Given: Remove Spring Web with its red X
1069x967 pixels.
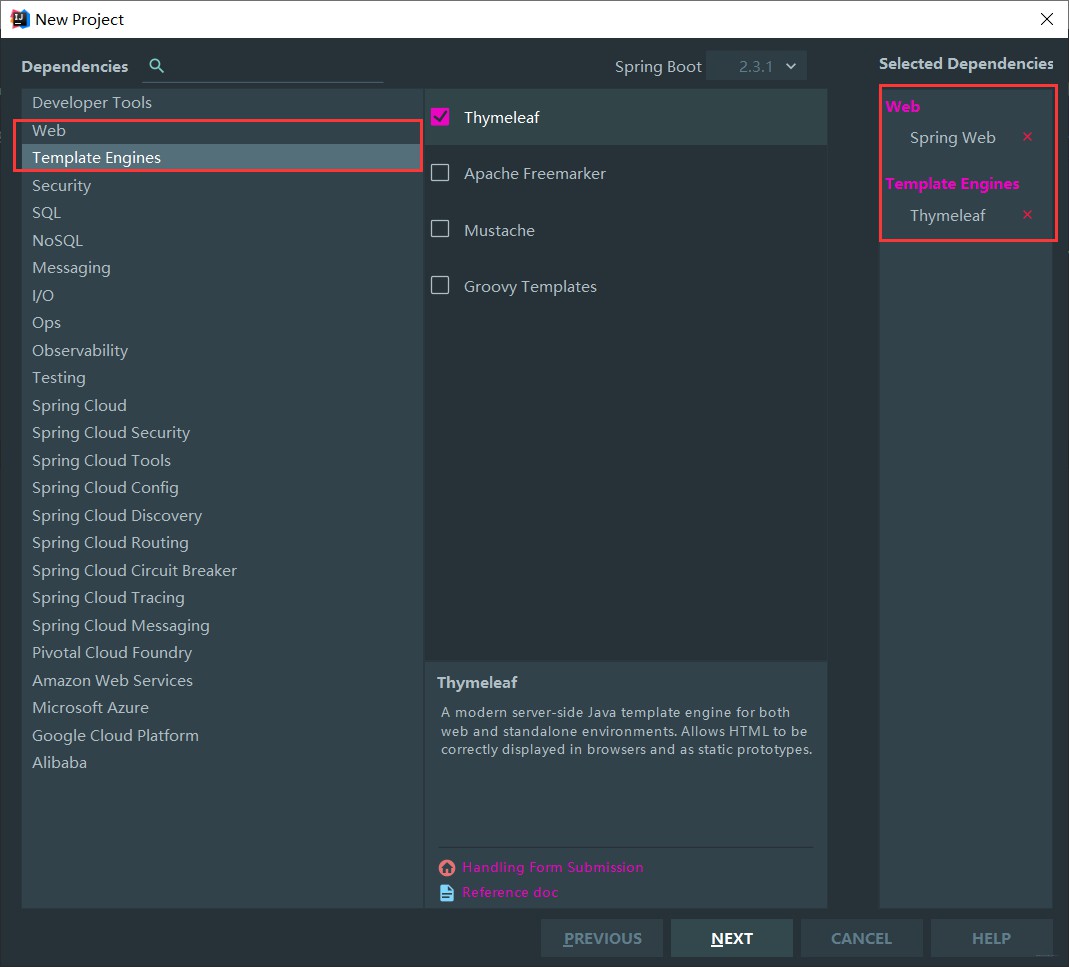Looking at the screenshot, I should pos(1027,137).
